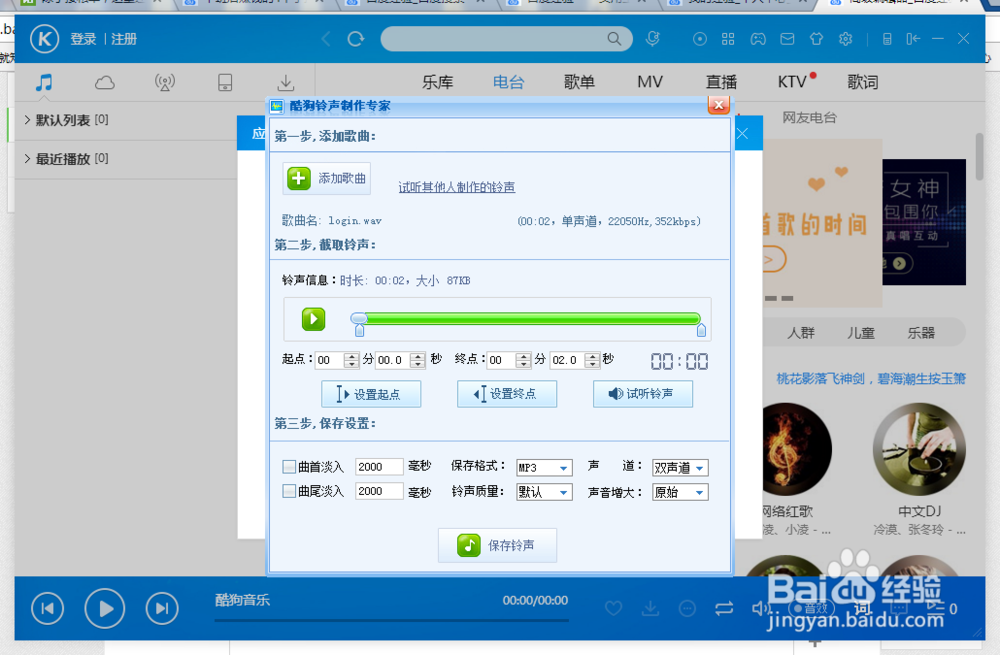
Task: Open the local music note tab icon
Action: 44,82
